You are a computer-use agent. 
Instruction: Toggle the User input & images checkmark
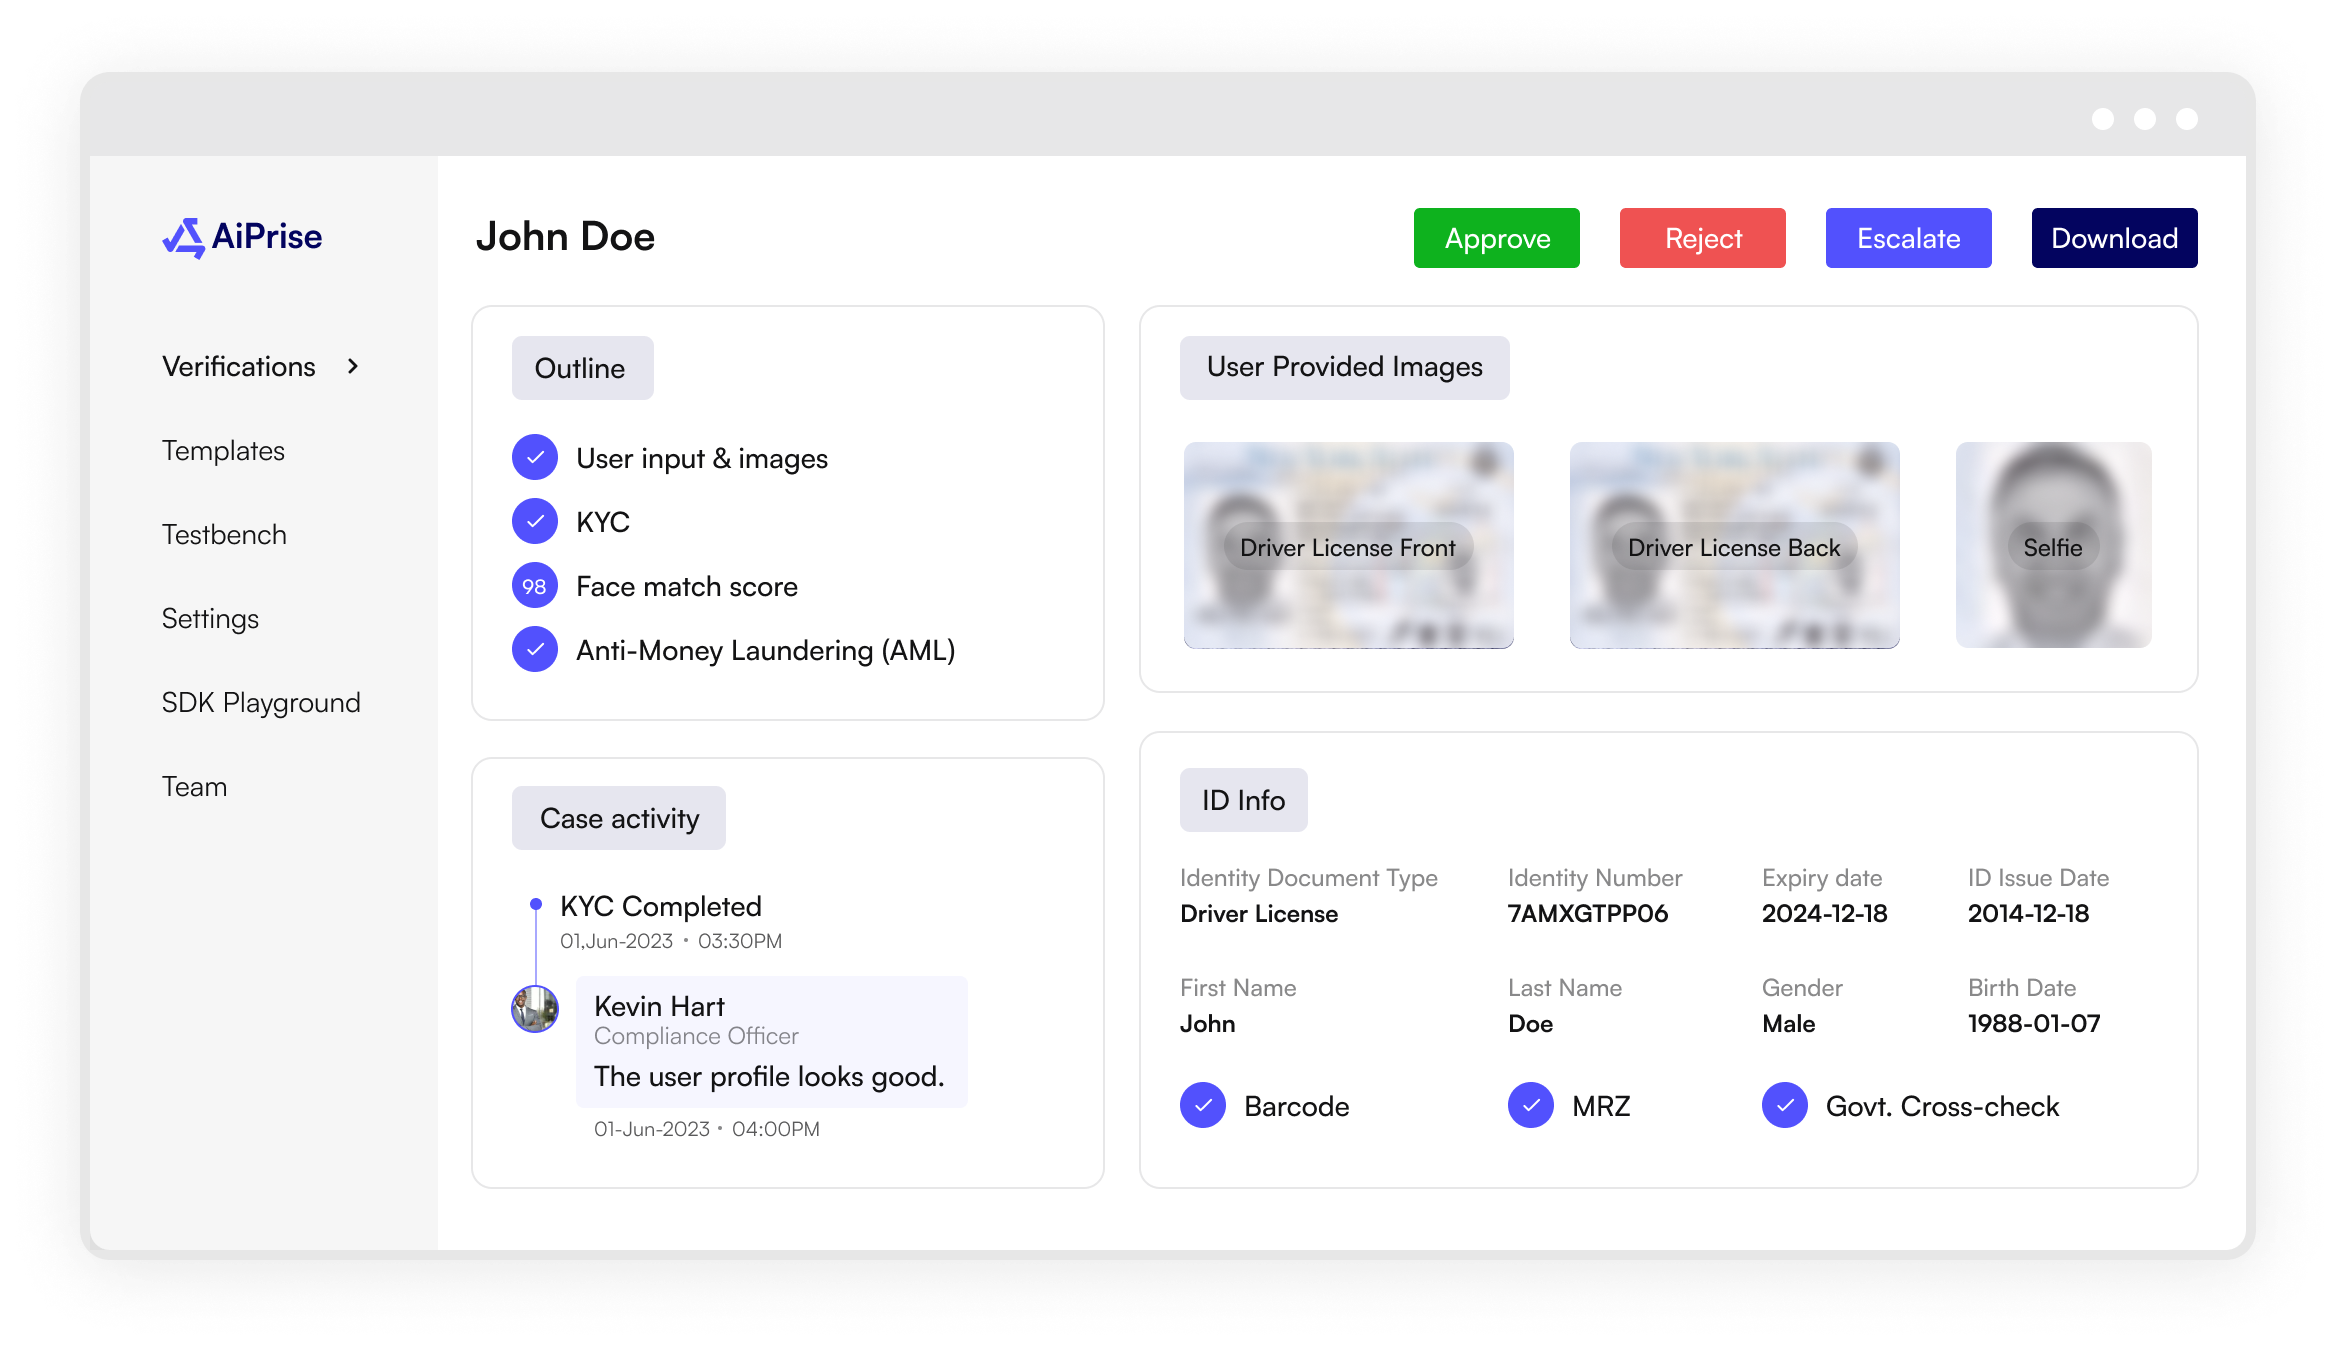tap(535, 458)
